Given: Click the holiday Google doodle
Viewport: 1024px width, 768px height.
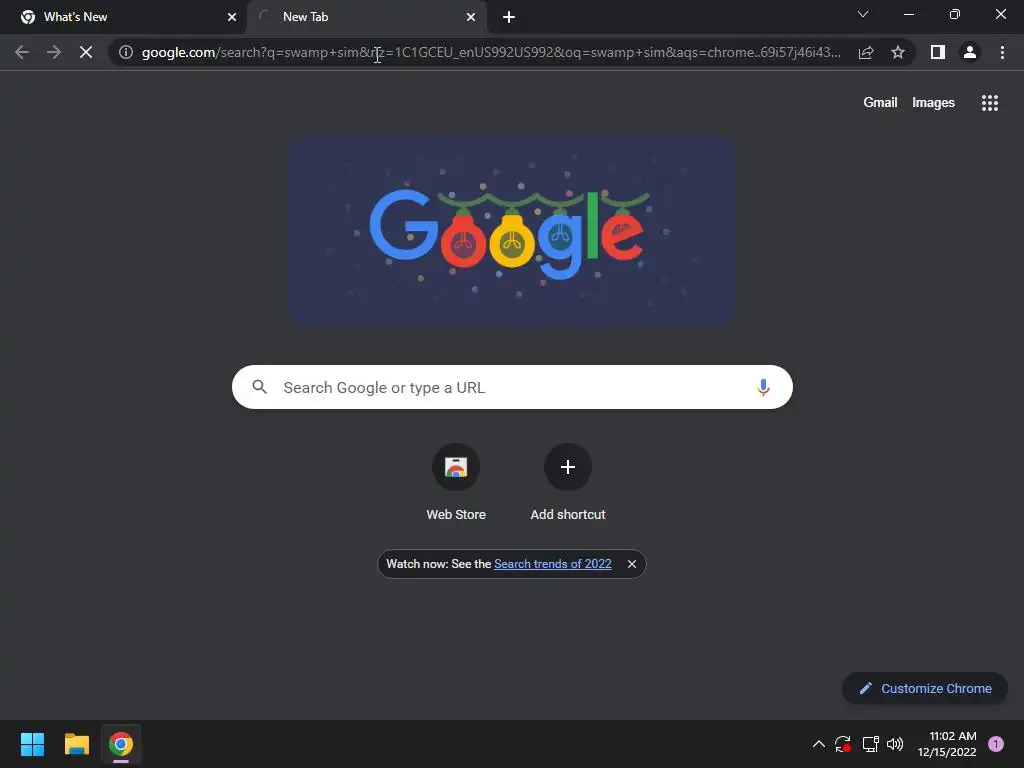Looking at the screenshot, I should [x=513, y=231].
